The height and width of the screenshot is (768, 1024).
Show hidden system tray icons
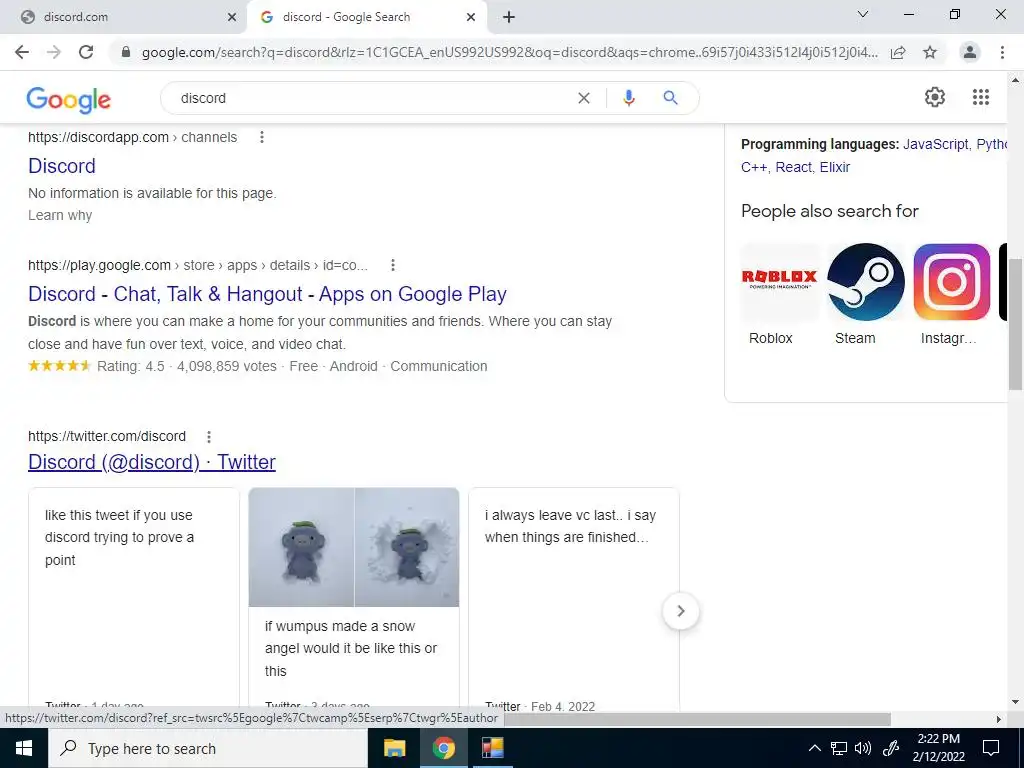814,748
